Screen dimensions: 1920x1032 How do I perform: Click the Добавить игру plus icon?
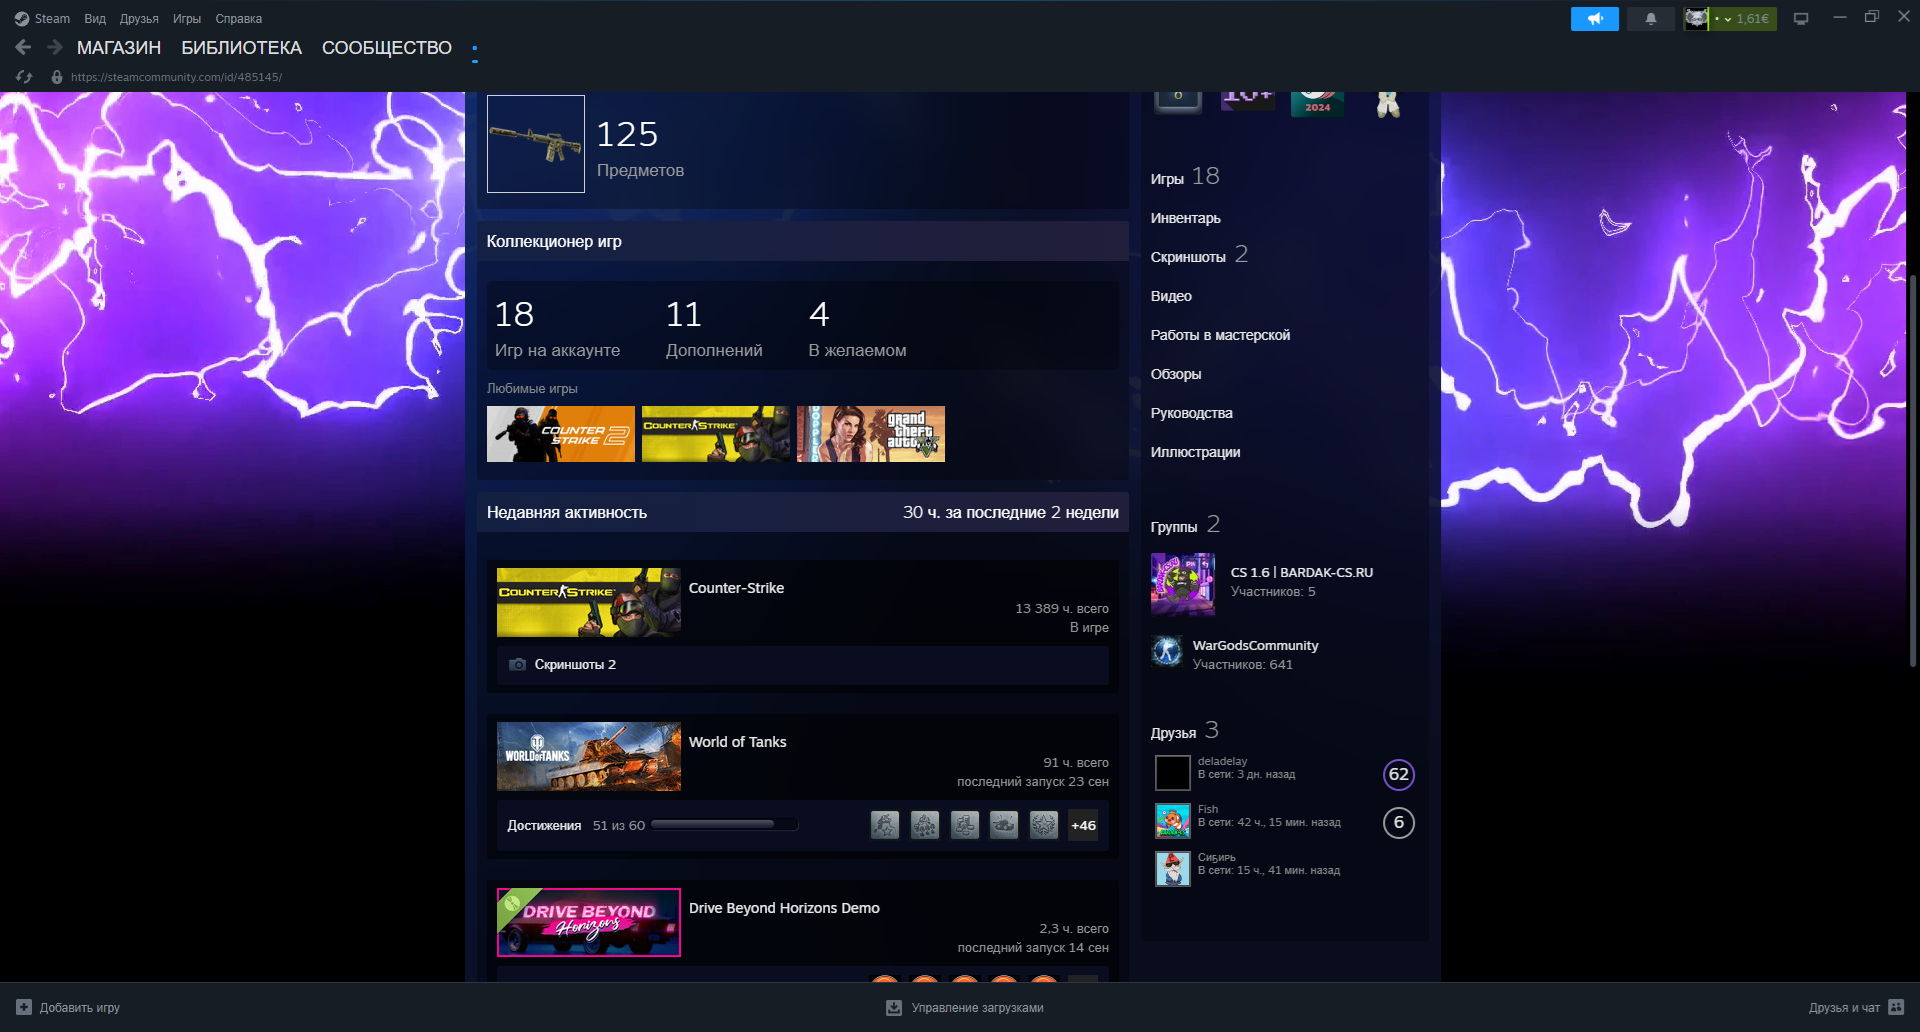[x=24, y=1007]
